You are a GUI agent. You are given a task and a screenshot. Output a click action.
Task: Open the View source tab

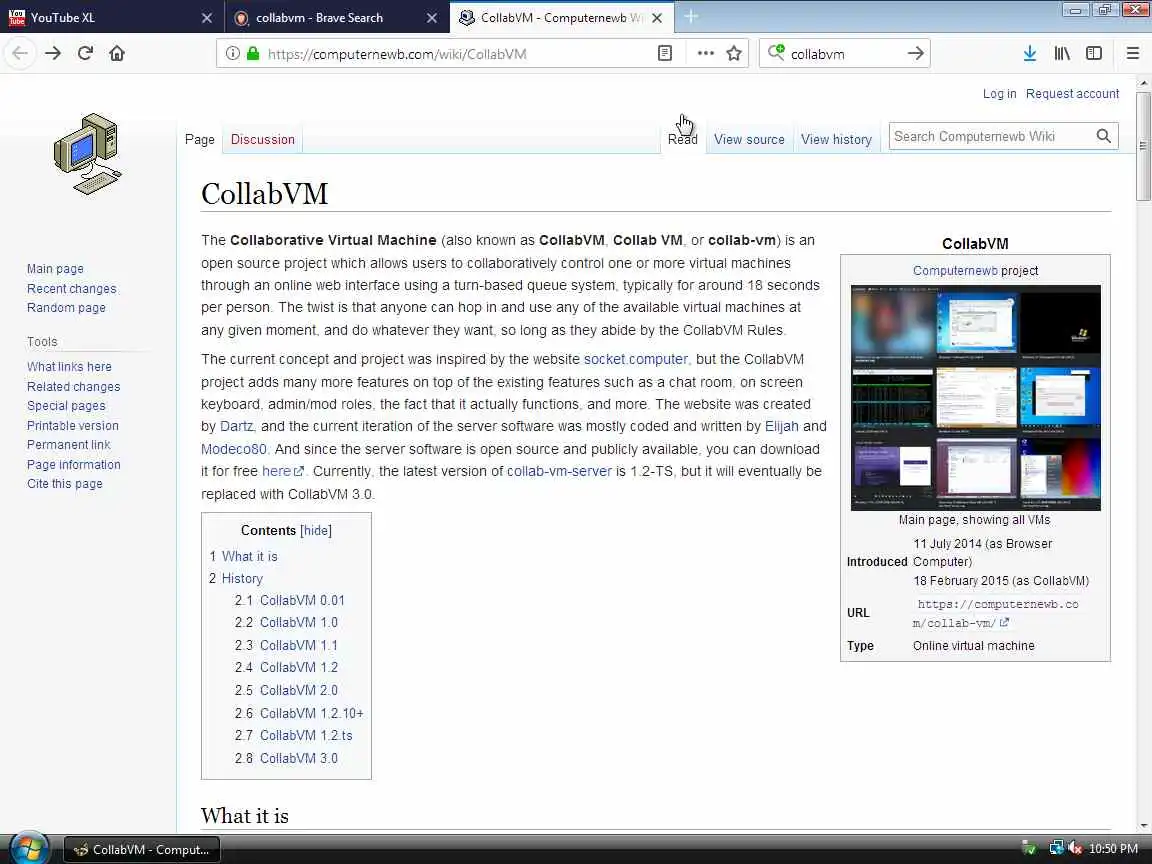pos(749,140)
